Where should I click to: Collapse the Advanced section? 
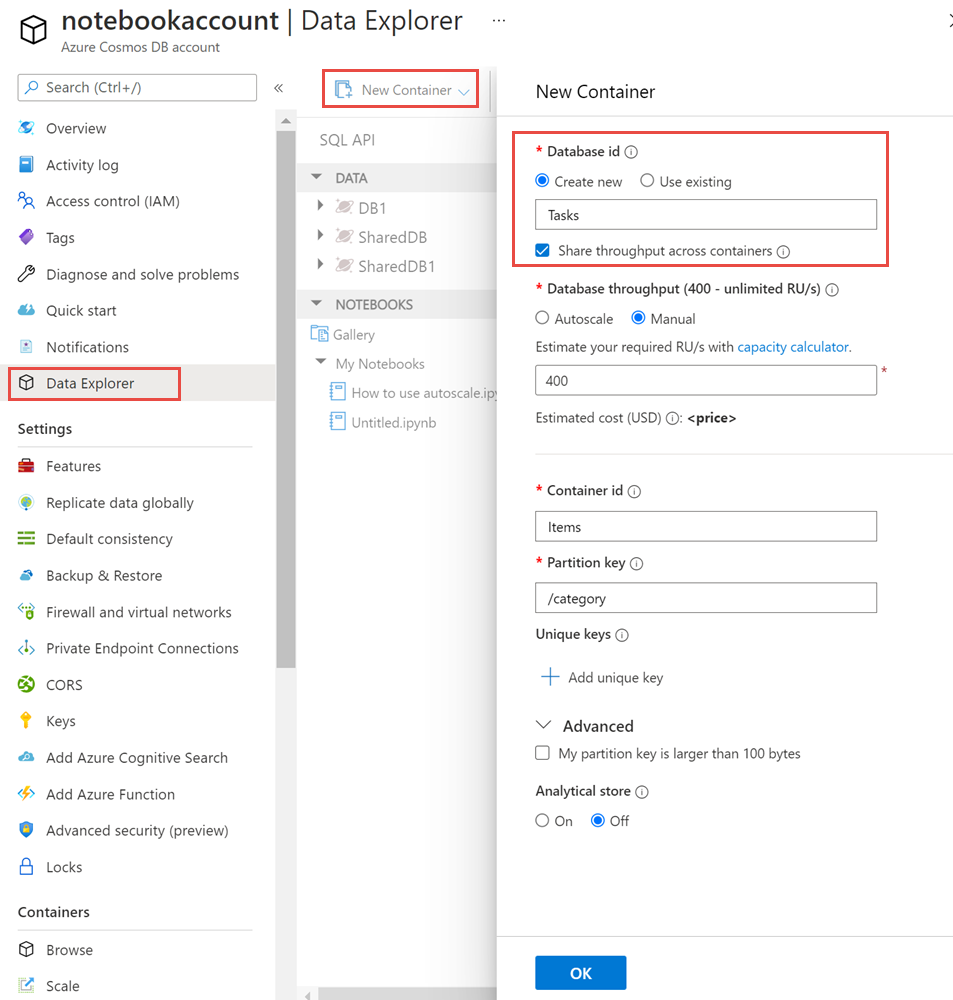(x=542, y=725)
